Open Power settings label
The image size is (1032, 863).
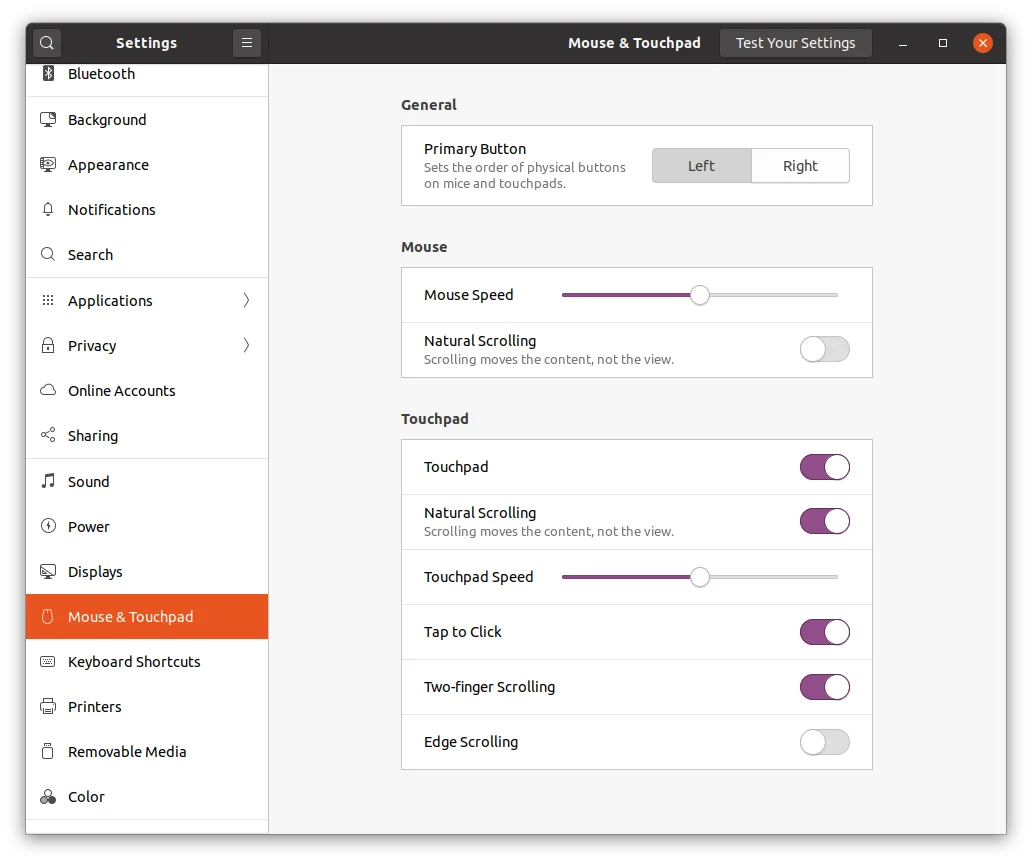point(89,527)
